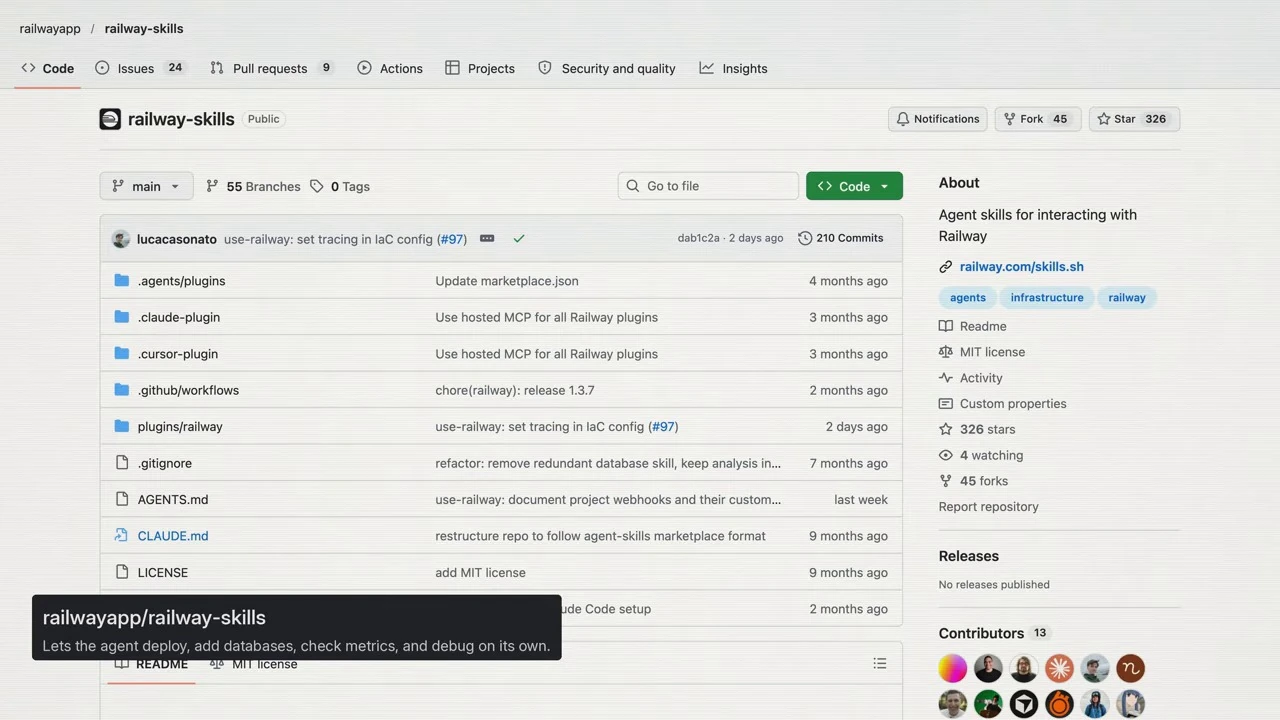Viewport: 1280px width, 720px height.
Task: Switch to the Pull requests tab
Action: pyautogui.click(x=271, y=68)
